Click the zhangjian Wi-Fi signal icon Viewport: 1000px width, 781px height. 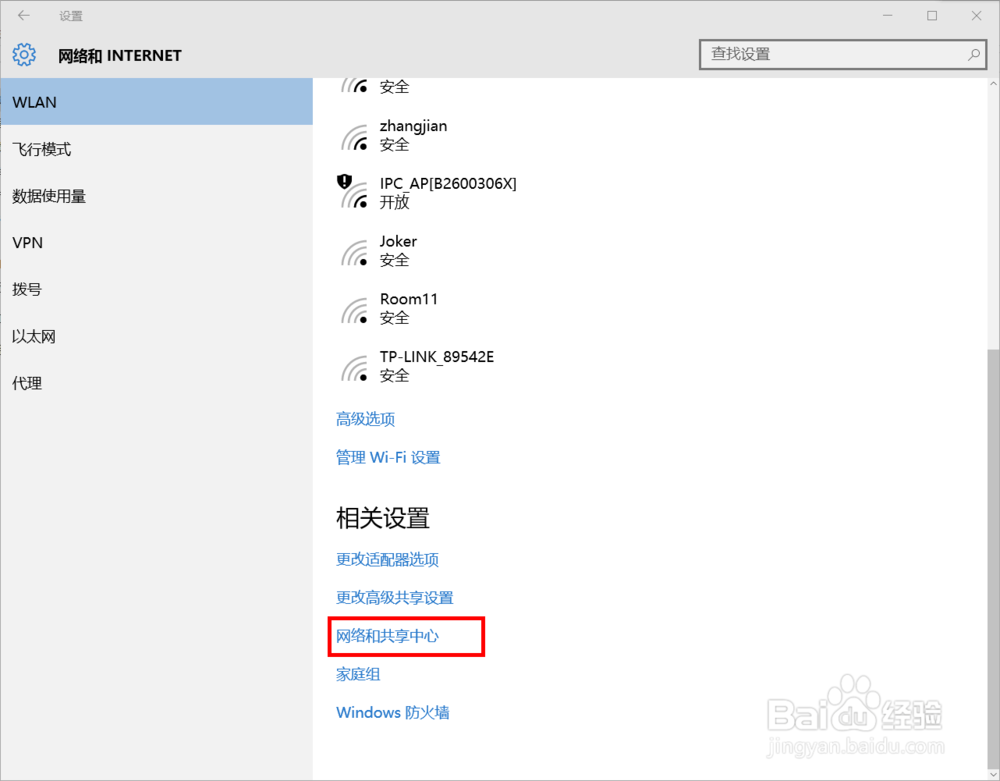pyautogui.click(x=356, y=135)
